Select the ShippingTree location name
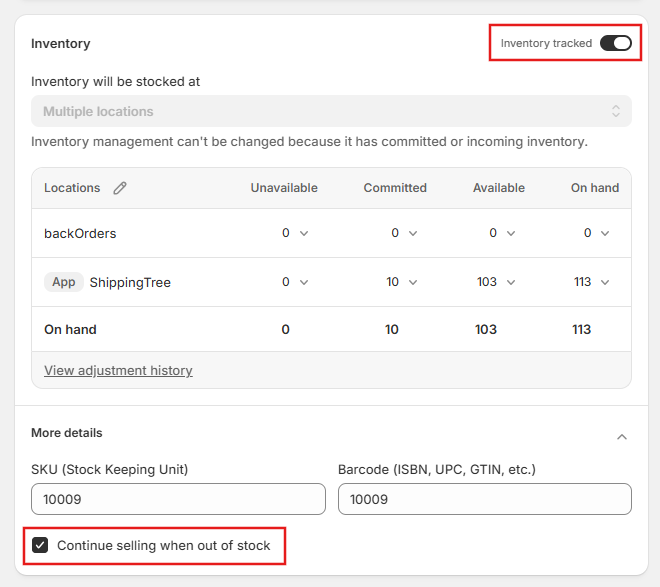660x587 pixels. click(130, 283)
